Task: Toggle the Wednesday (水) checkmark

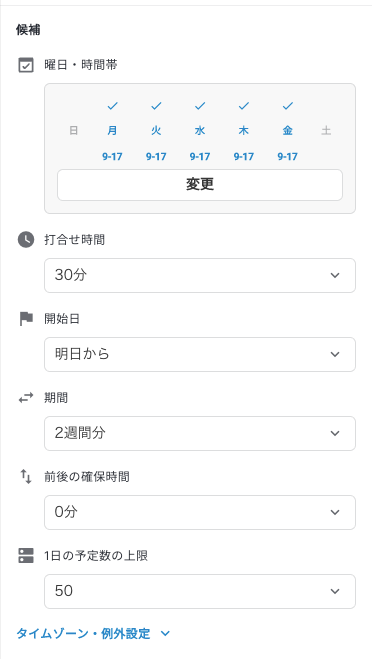Action: (200, 106)
